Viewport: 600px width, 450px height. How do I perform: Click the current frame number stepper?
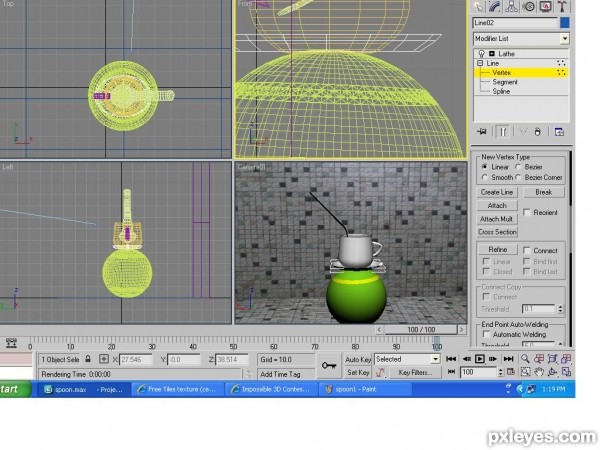(501, 372)
